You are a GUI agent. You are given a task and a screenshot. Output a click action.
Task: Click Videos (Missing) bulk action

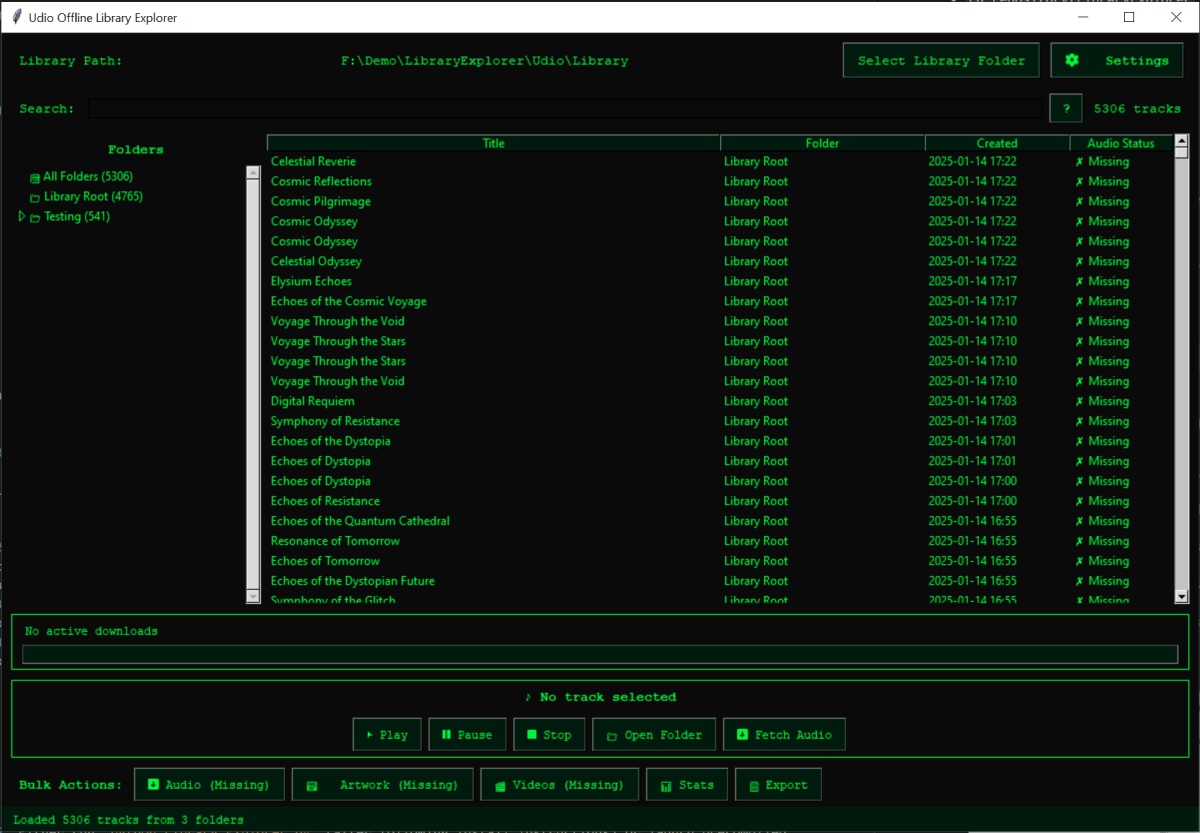(559, 785)
